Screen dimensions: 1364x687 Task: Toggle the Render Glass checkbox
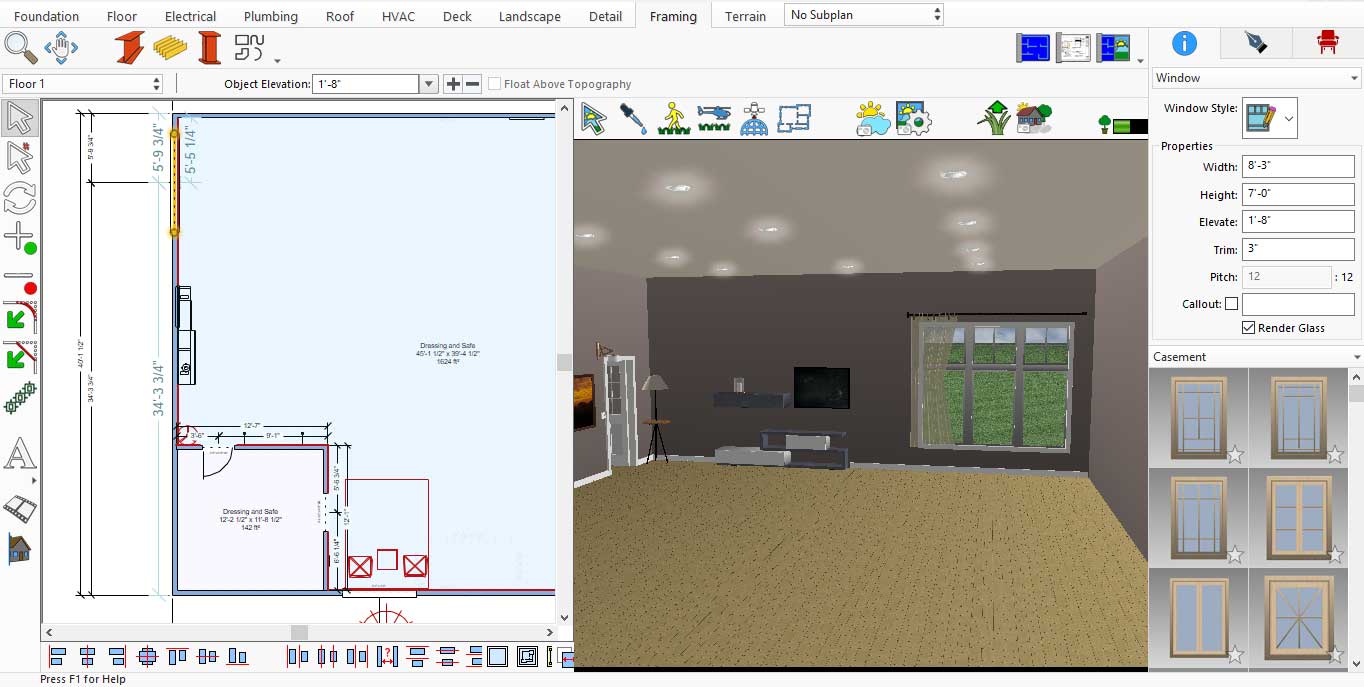tap(1249, 328)
